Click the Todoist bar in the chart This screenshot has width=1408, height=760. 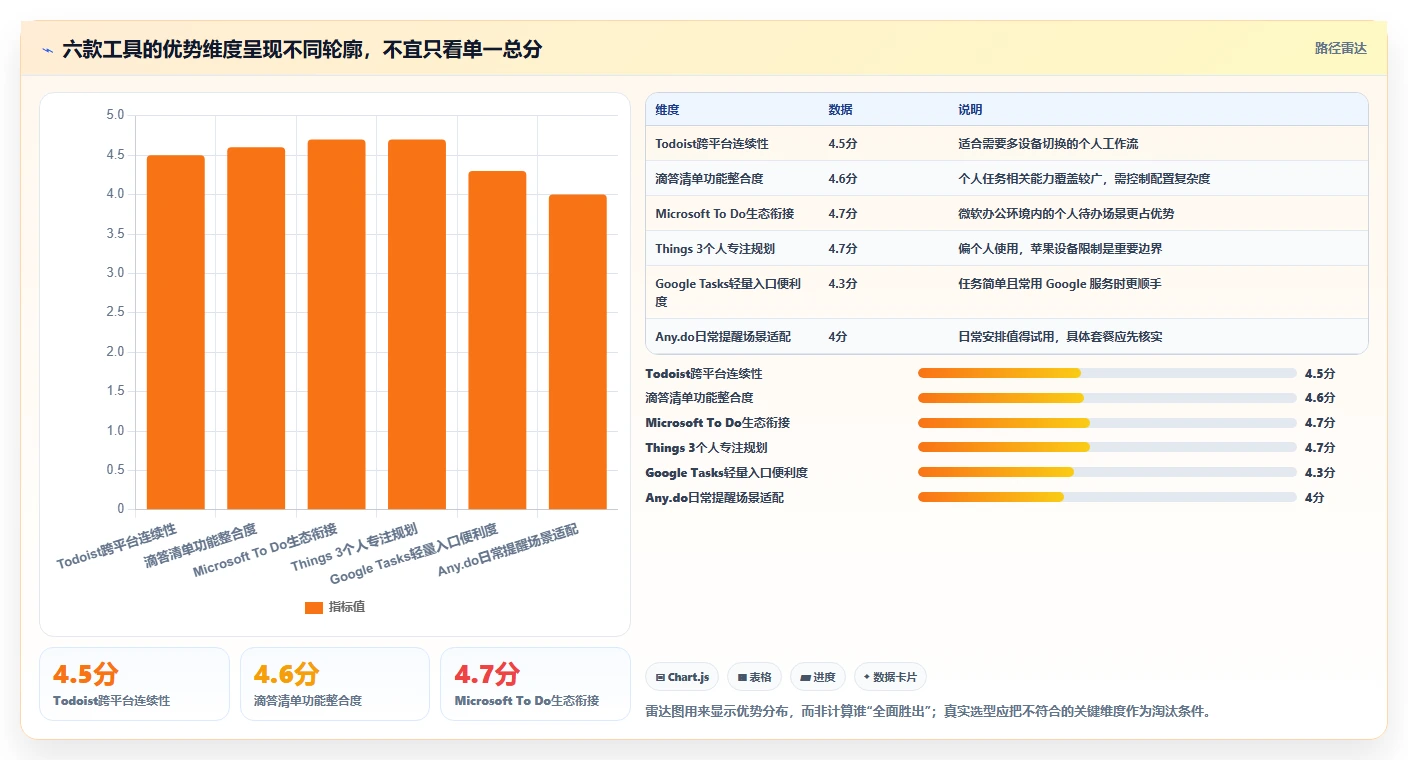coord(176,332)
